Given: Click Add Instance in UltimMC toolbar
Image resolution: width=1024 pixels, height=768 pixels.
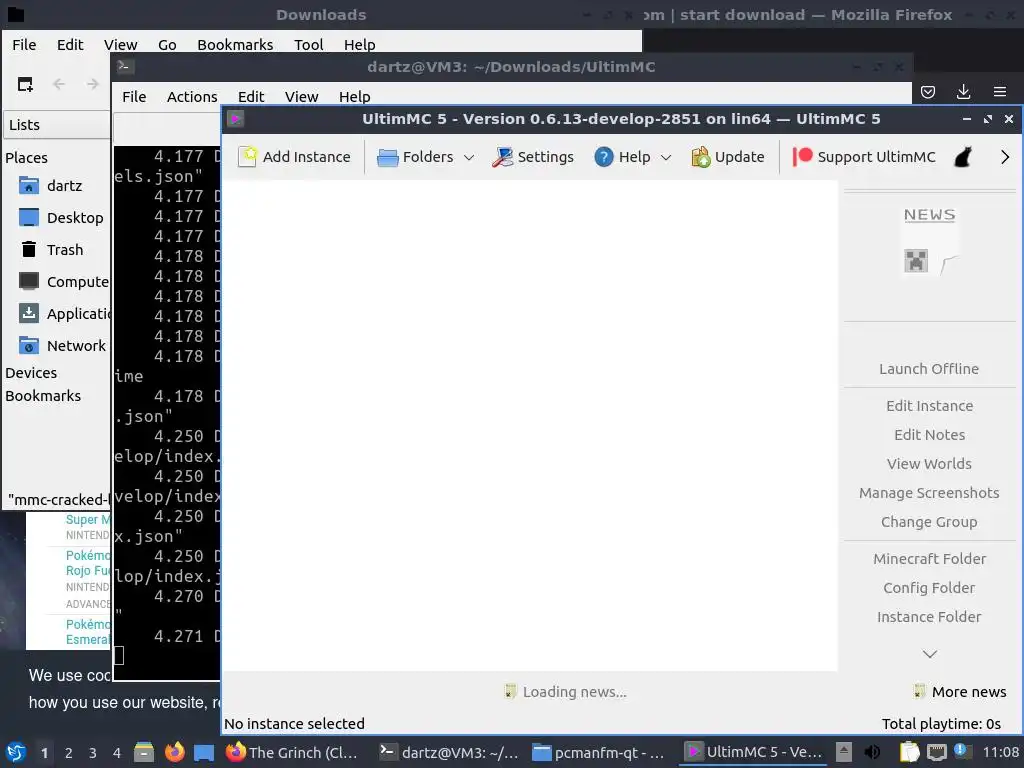Looking at the screenshot, I should tap(294, 157).
